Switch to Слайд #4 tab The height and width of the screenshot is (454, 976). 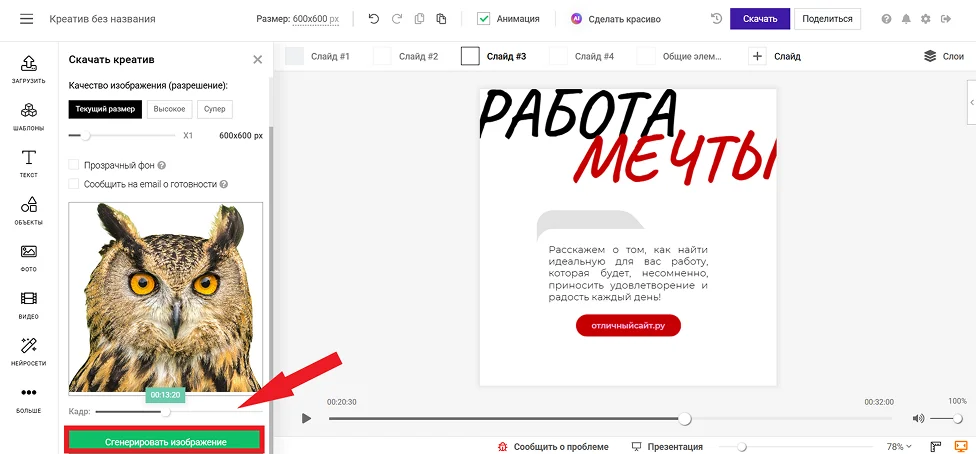581,56
